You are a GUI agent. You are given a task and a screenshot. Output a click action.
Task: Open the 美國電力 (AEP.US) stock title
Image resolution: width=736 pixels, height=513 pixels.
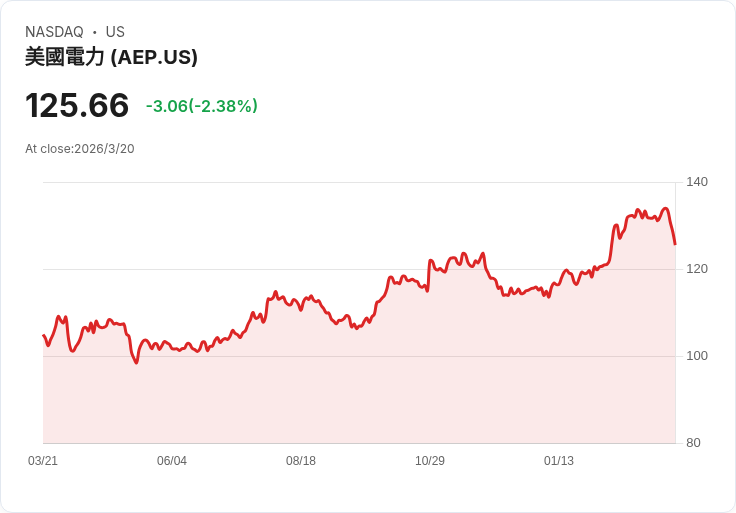click(111, 57)
